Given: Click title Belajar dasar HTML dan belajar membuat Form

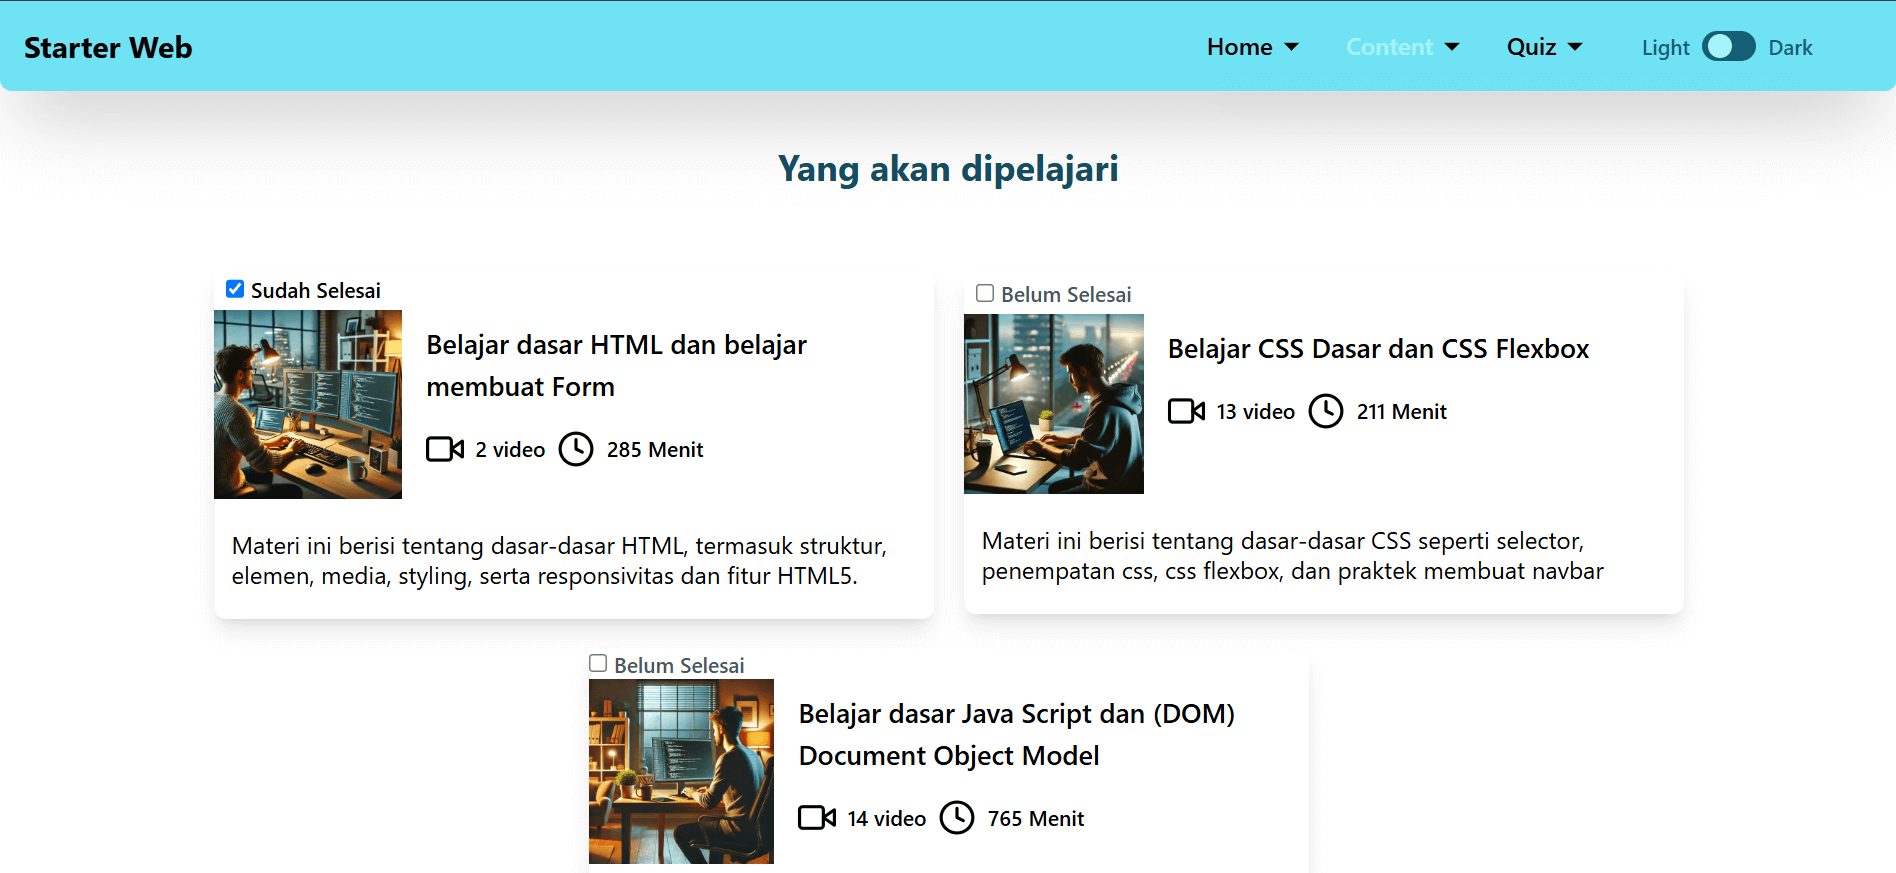Looking at the screenshot, I should 617,366.
